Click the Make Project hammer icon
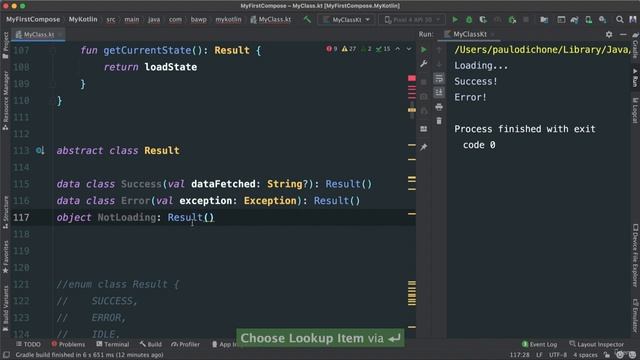 click(x=307, y=19)
